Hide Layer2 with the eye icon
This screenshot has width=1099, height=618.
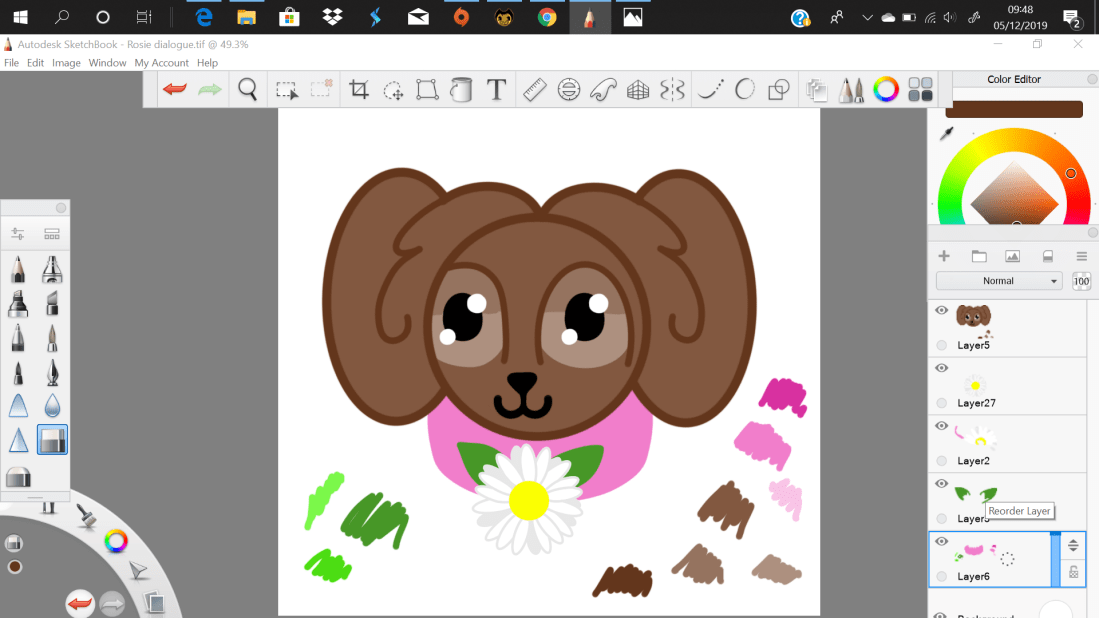[941, 426]
